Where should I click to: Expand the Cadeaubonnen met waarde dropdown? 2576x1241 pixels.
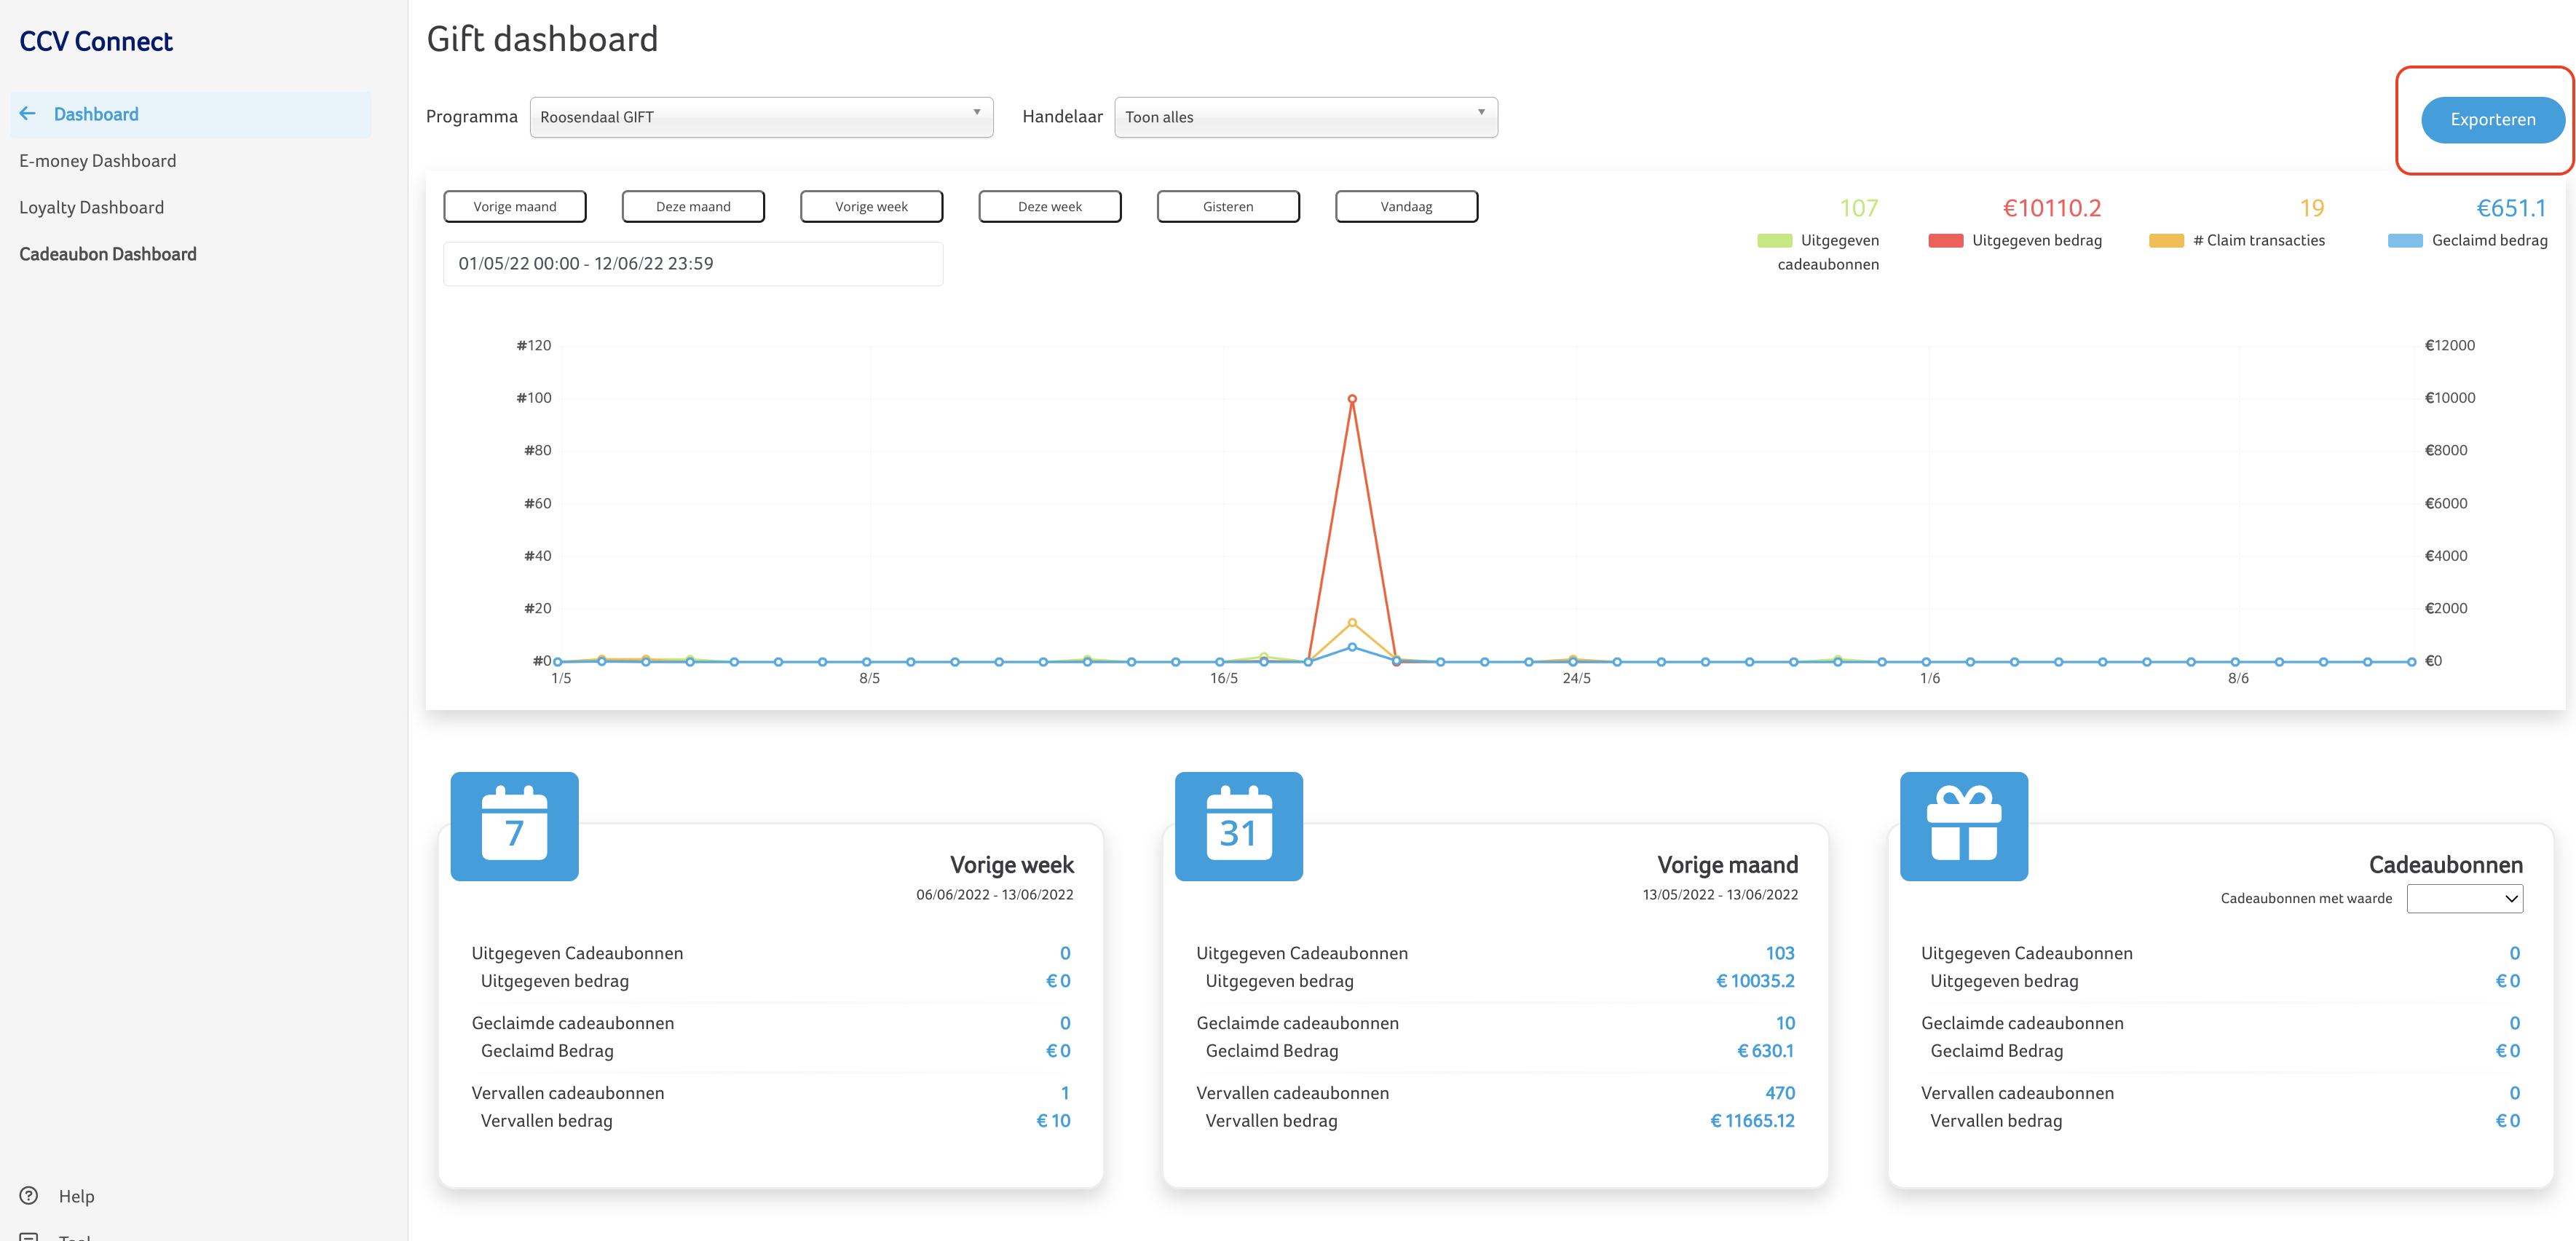click(2464, 898)
